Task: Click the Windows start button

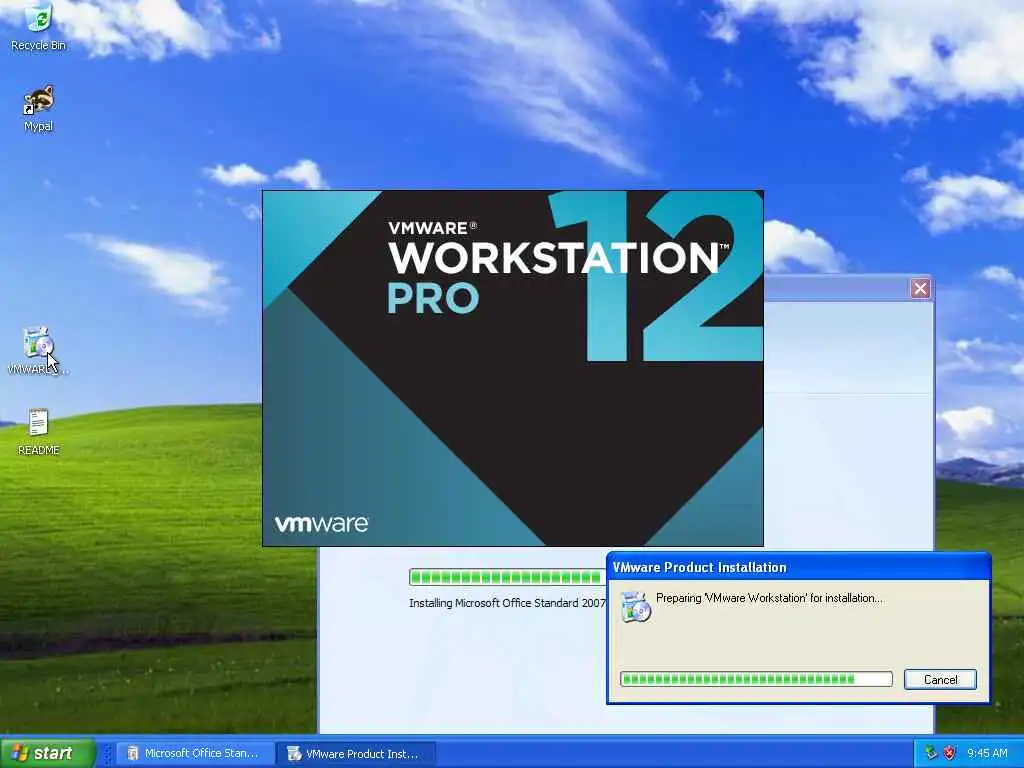Action: pos(48,753)
